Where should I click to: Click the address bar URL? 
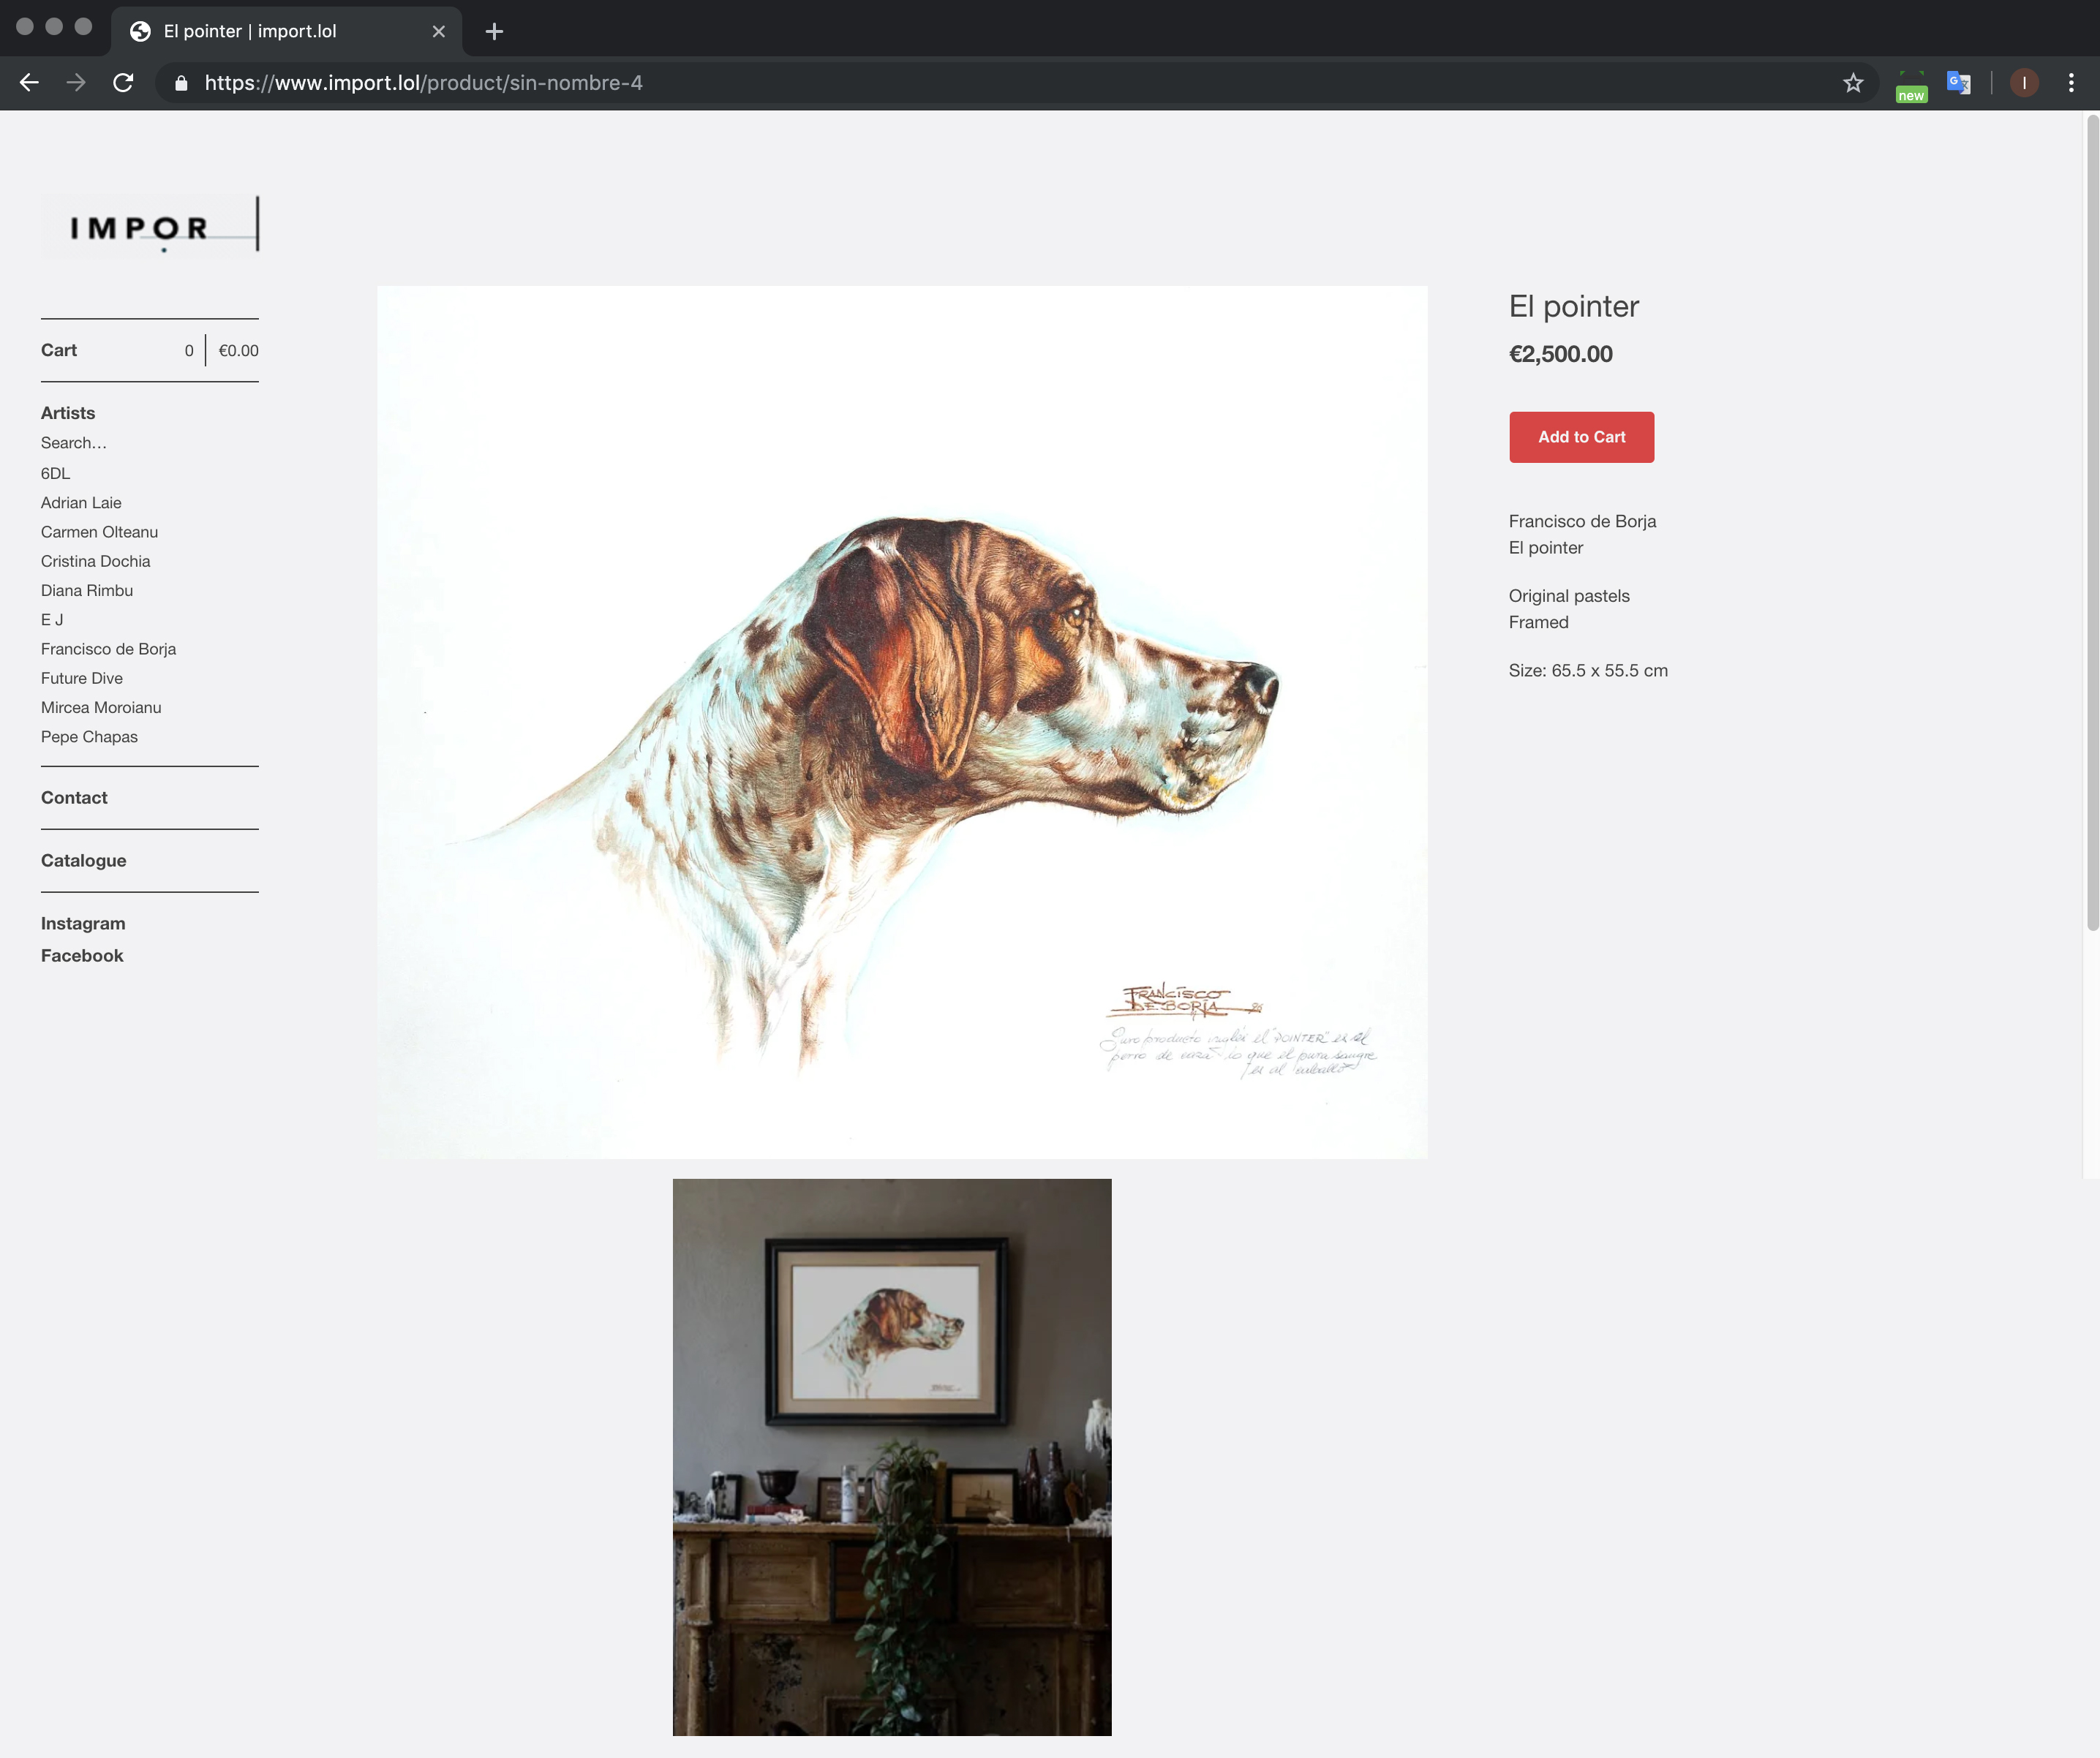tap(423, 83)
